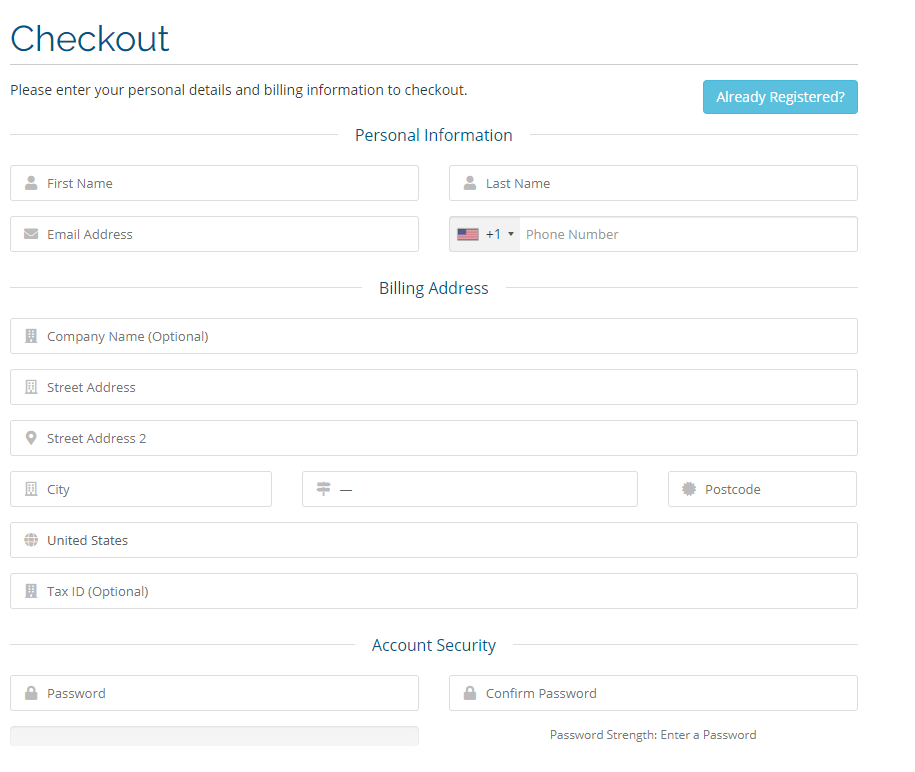Click the map pin icon beside Street Address 2
Image resolution: width=915 pixels, height=772 pixels.
coord(31,438)
